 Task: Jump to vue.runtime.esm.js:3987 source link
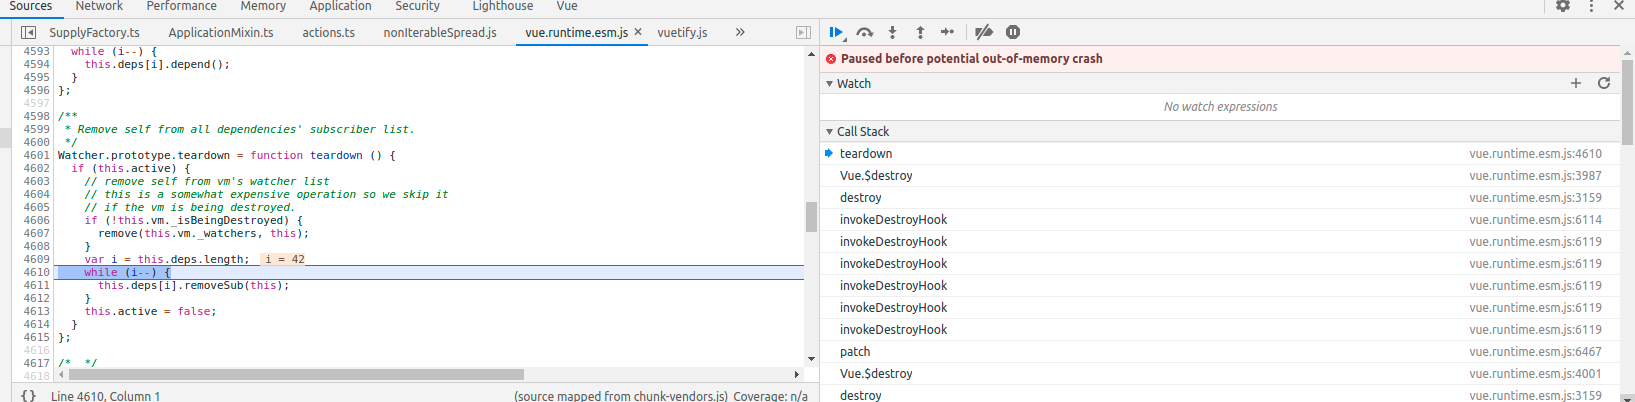coord(1535,176)
